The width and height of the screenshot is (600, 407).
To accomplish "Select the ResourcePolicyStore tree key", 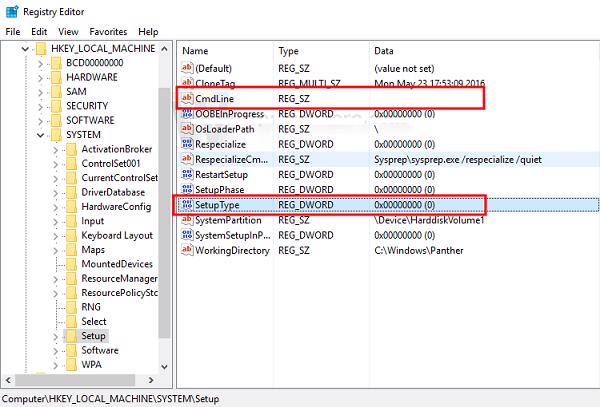I will [x=119, y=293].
